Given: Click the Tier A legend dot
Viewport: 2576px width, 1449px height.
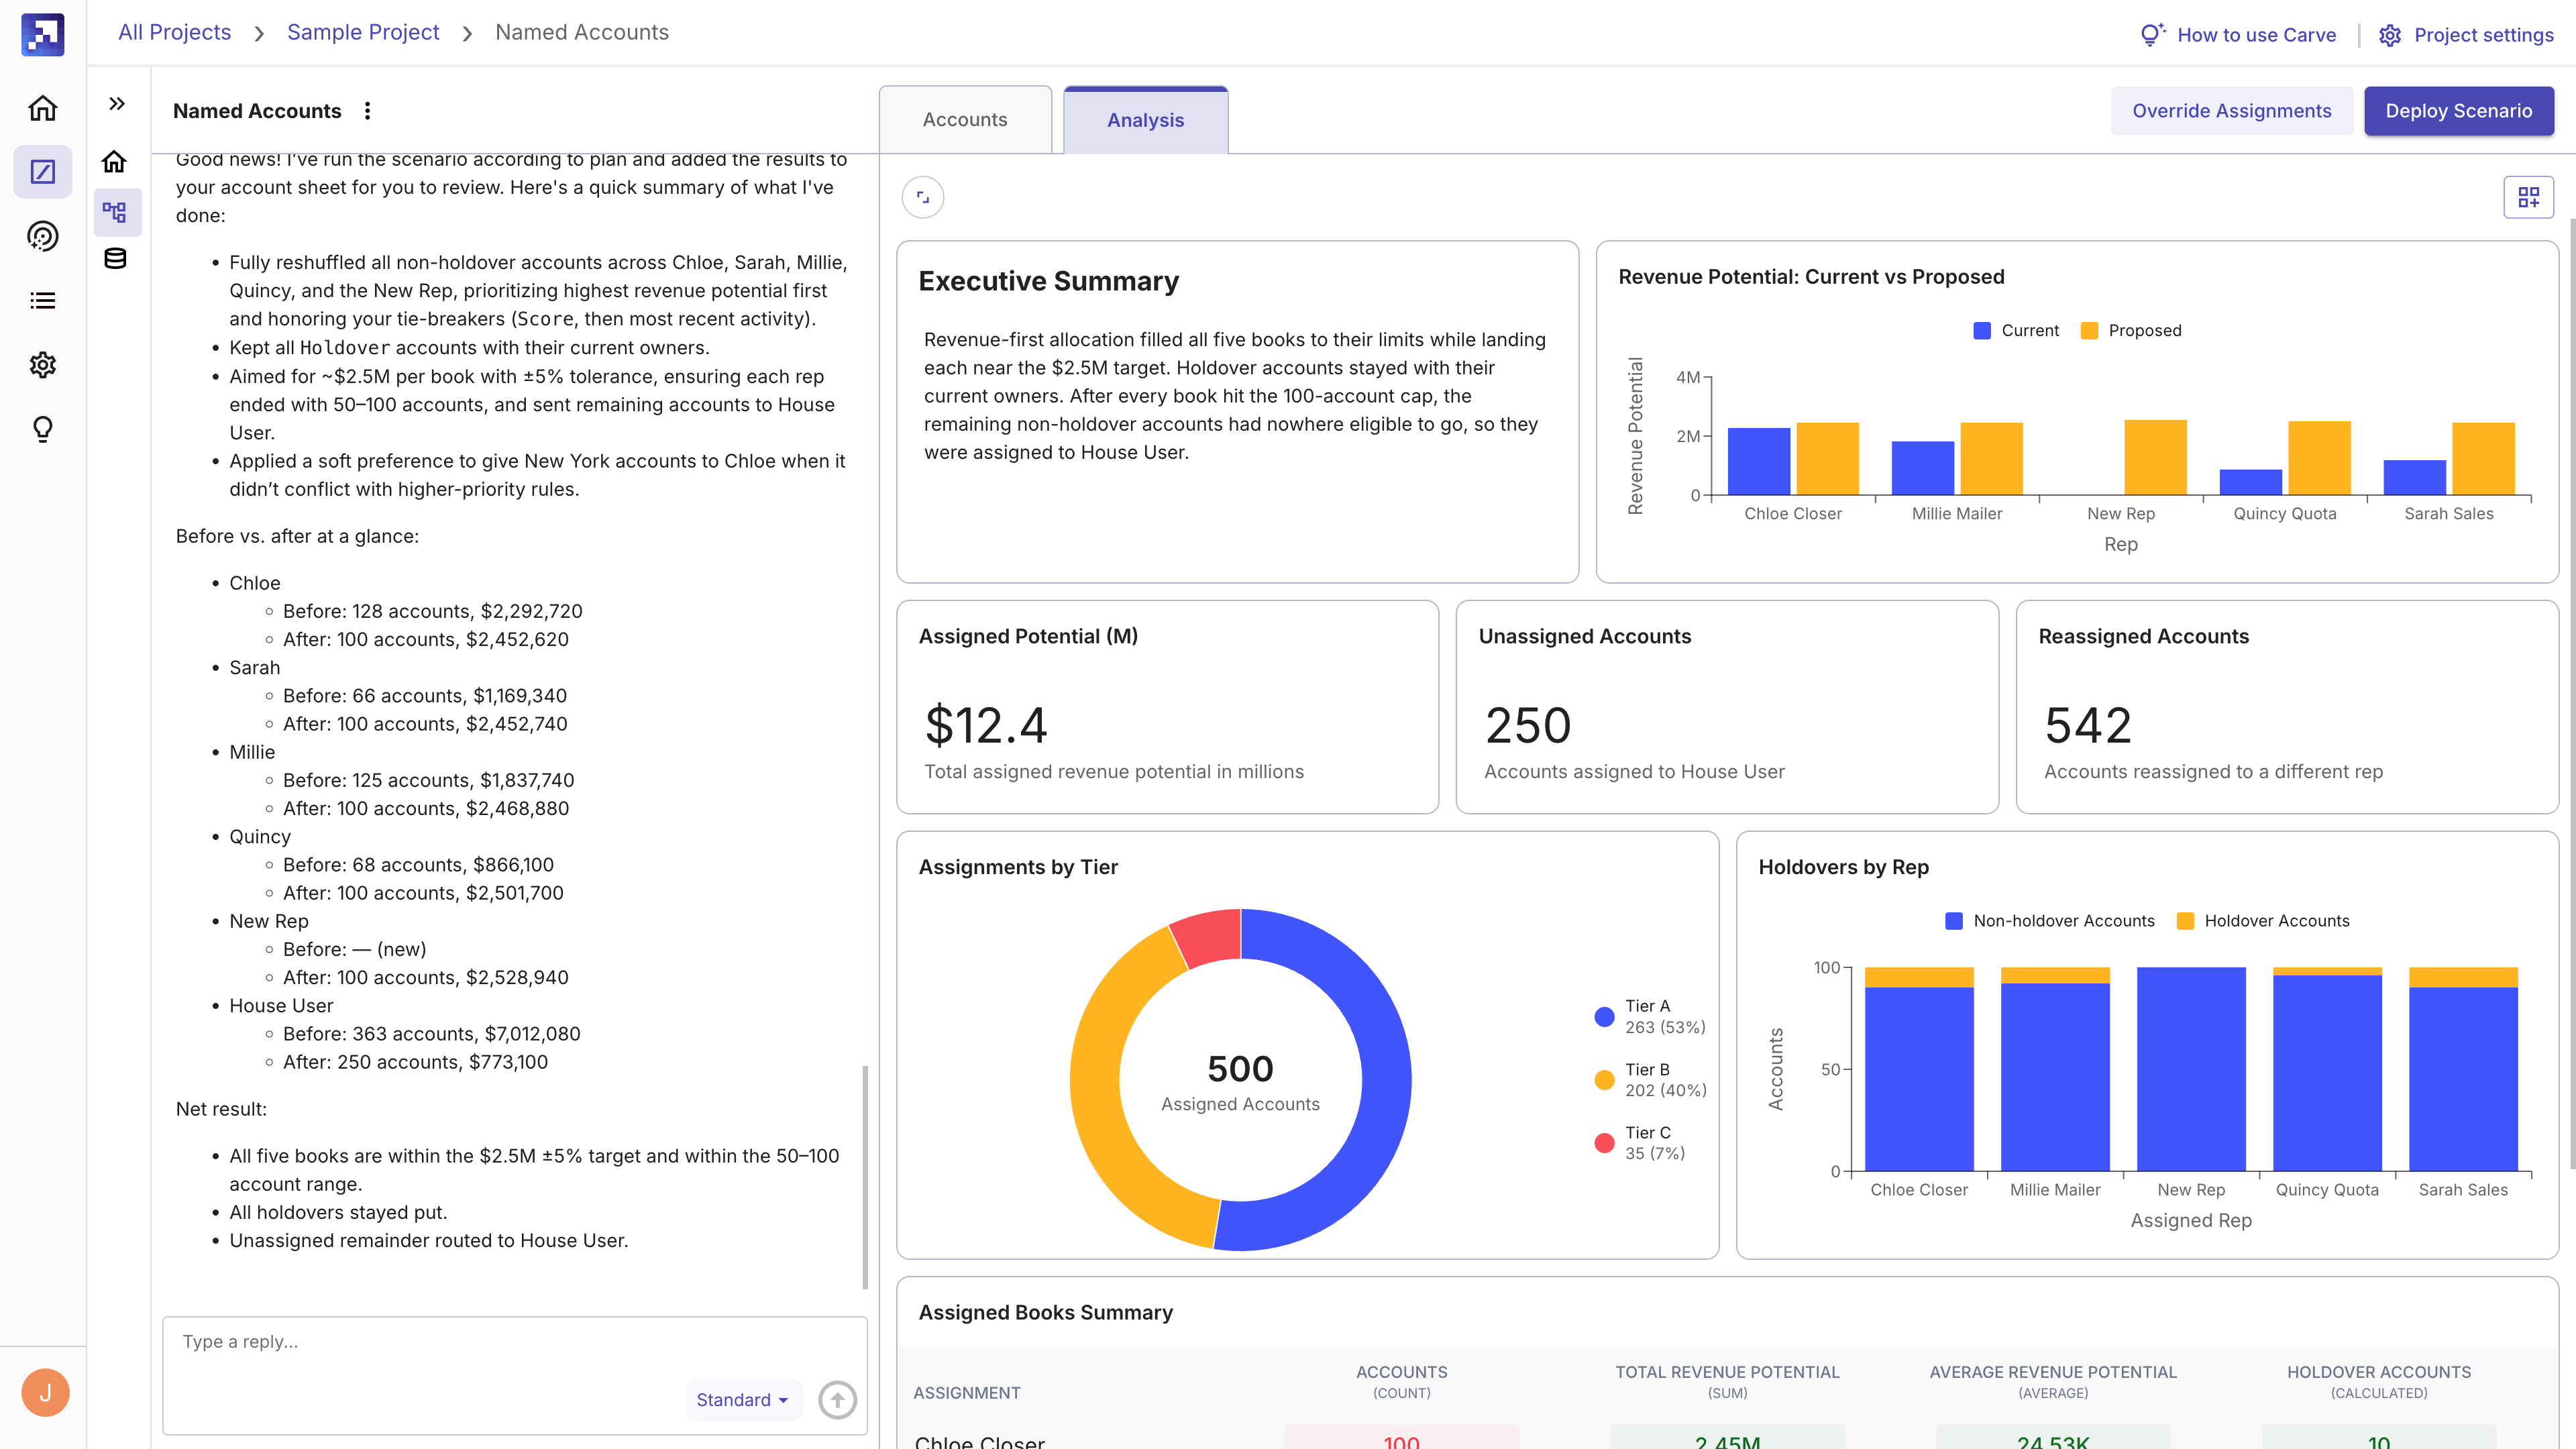Looking at the screenshot, I should coord(1604,1017).
